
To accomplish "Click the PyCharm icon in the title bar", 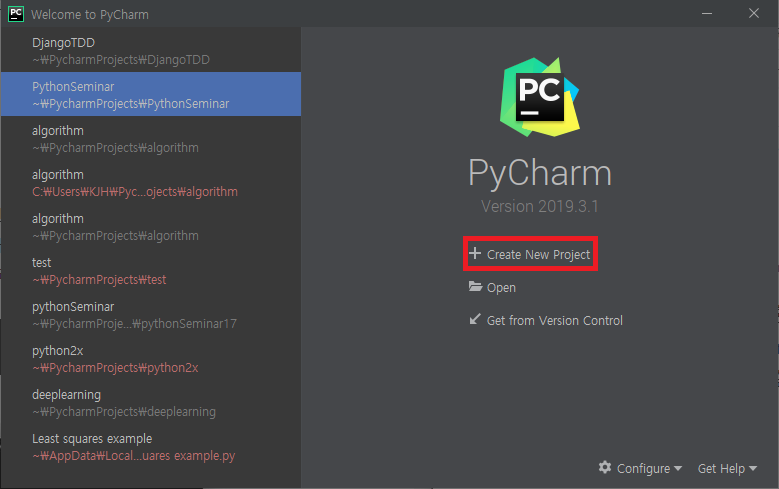I will click(16, 14).
